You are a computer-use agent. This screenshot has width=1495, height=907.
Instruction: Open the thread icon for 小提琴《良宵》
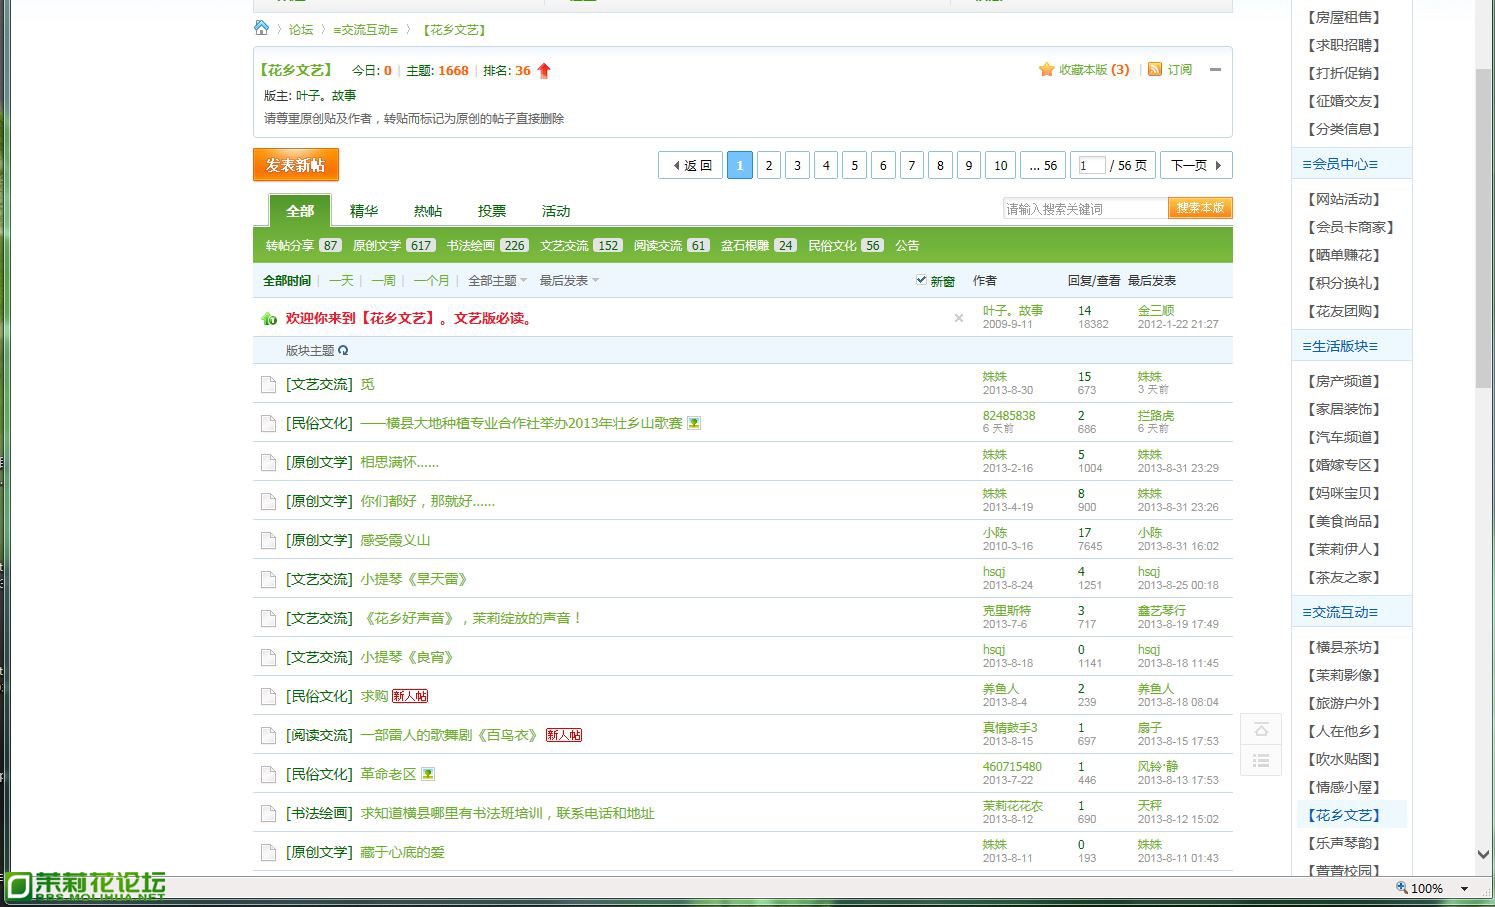(268, 658)
